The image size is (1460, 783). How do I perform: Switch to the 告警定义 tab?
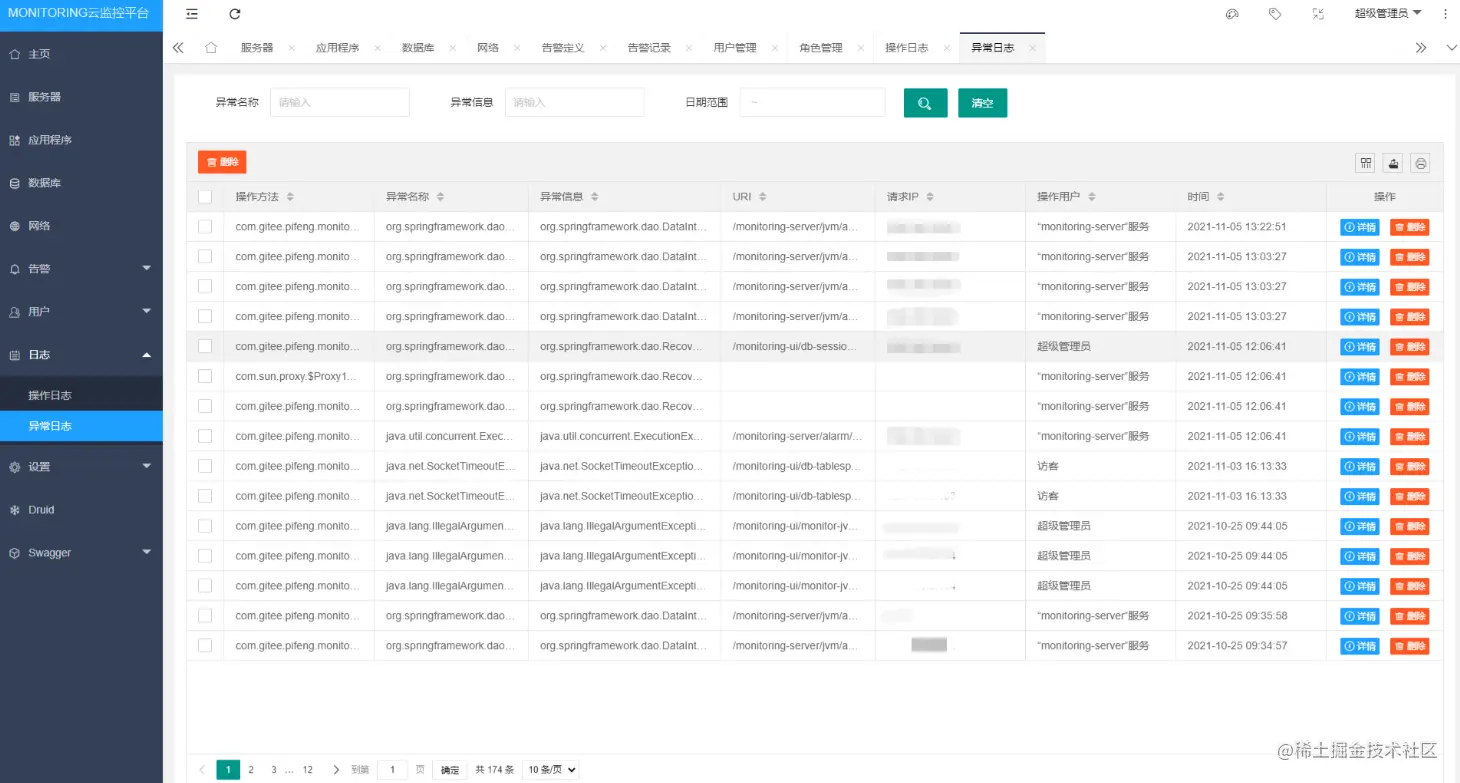tap(562, 48)
